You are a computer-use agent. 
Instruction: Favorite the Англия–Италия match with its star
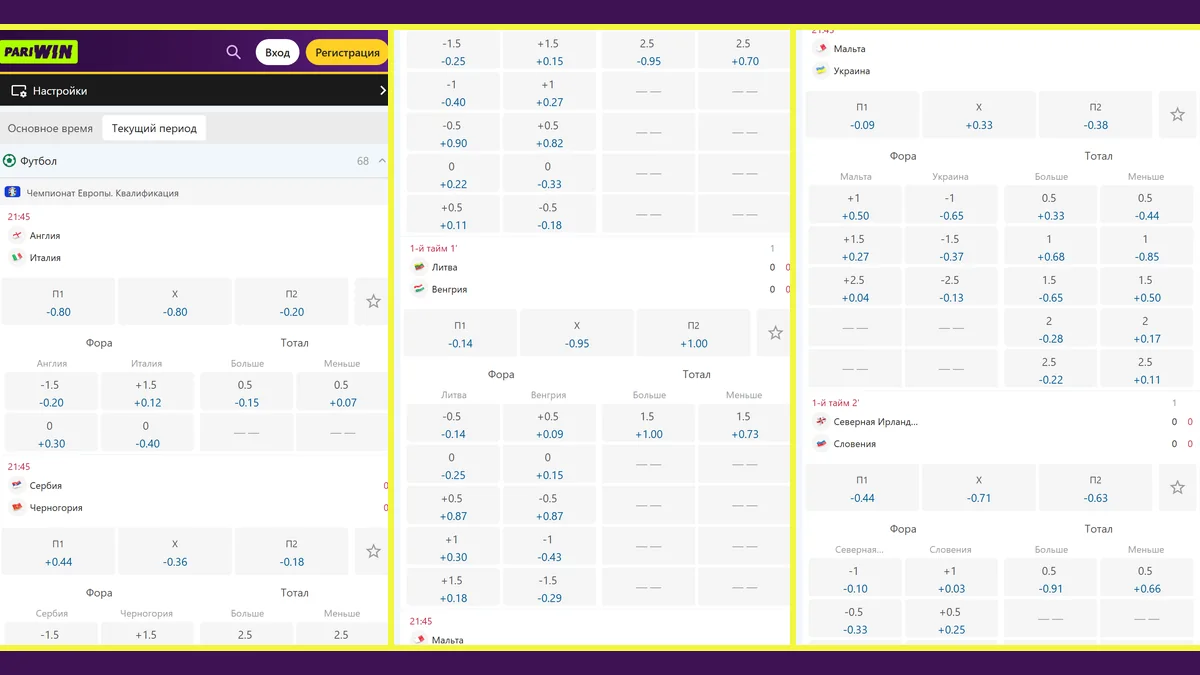[x=373, y=301]
